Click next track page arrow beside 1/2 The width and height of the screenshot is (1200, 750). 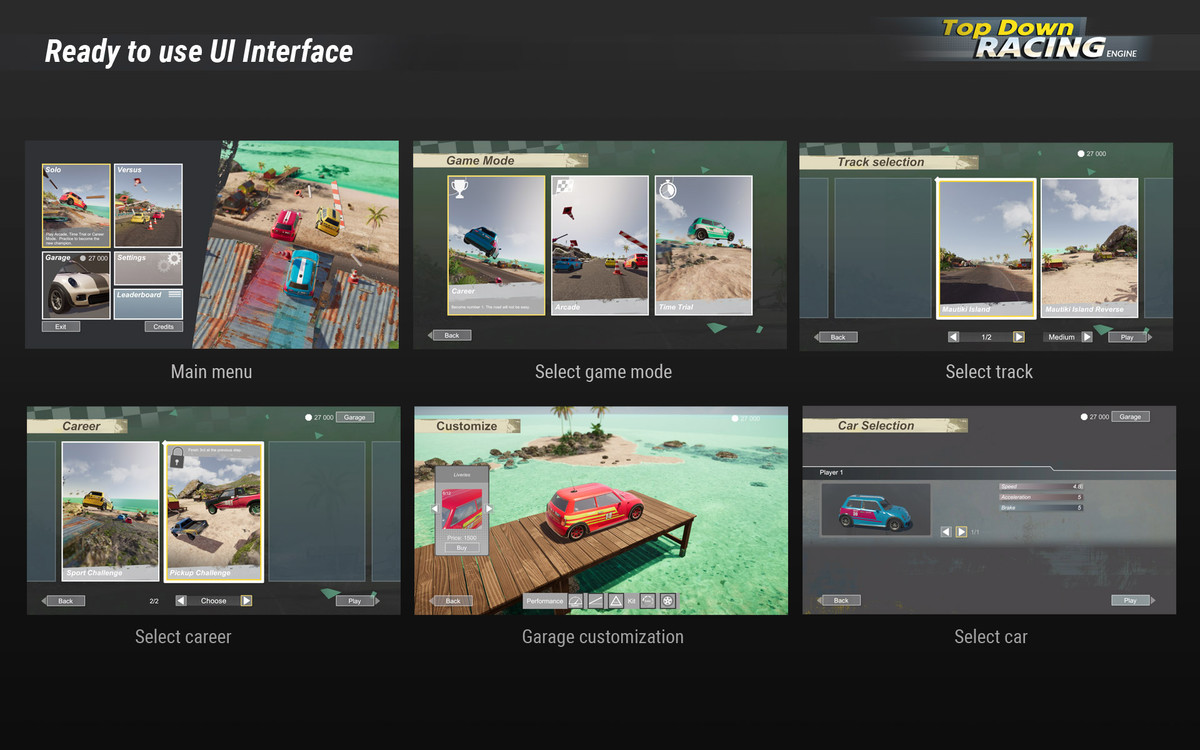[x=1019, y=337]
